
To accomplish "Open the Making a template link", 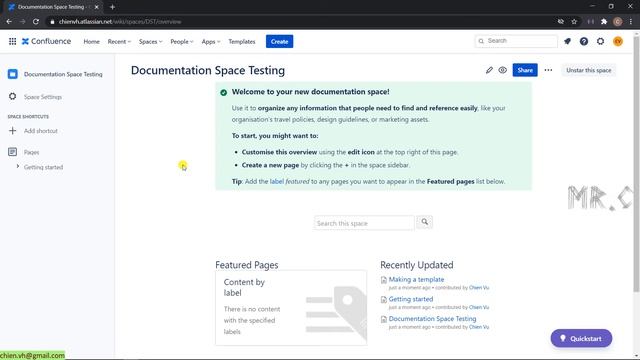I will point(416,280).
